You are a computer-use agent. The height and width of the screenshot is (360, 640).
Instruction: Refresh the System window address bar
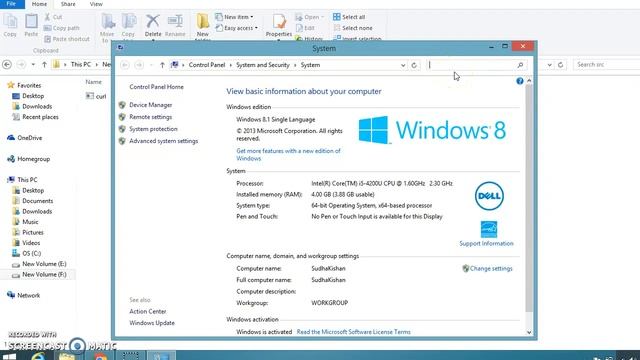click(414, 65)
